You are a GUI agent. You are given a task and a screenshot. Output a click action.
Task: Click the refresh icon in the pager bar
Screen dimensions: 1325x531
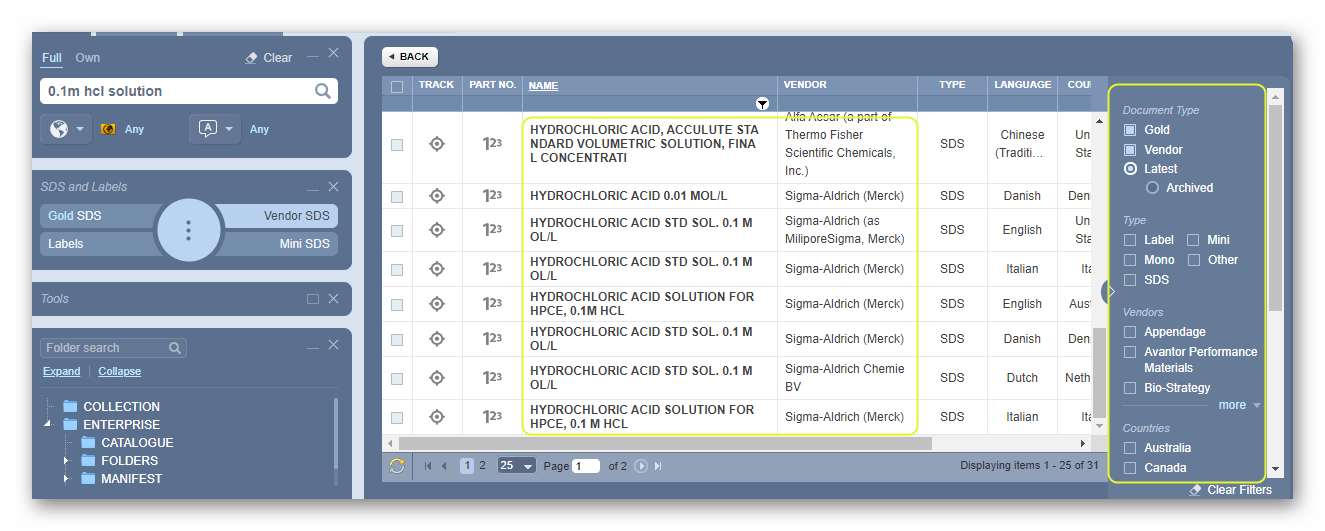pyautogui.click(x=397, y=466)
